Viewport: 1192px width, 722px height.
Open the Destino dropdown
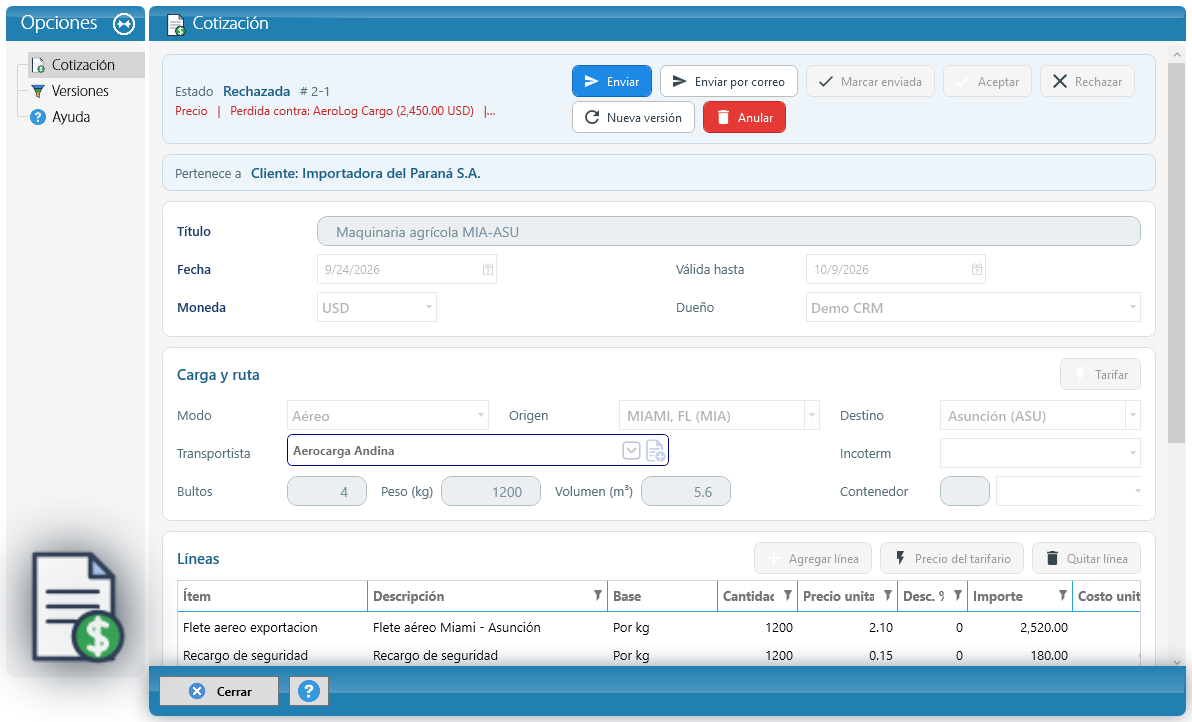1133,416
